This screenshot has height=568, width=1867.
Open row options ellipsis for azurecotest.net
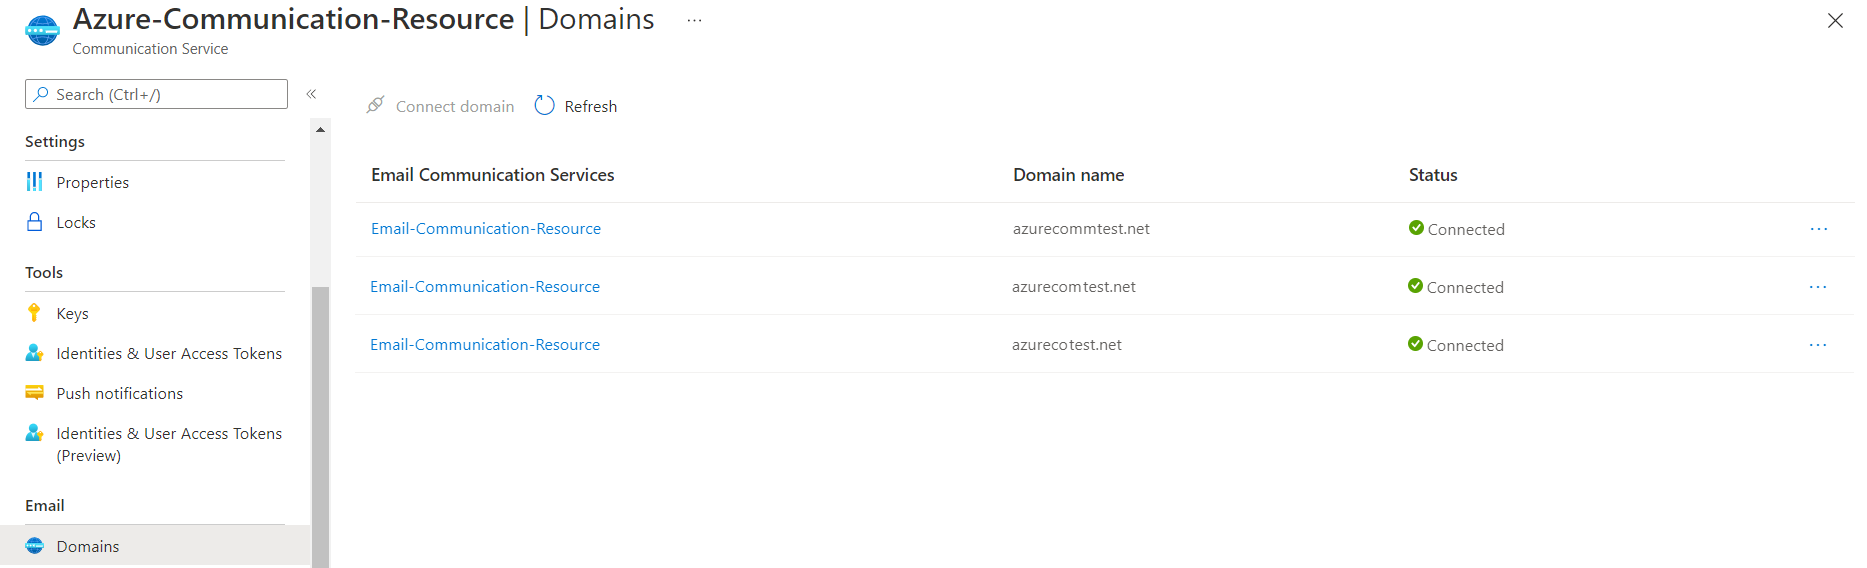click(1818, 345)
